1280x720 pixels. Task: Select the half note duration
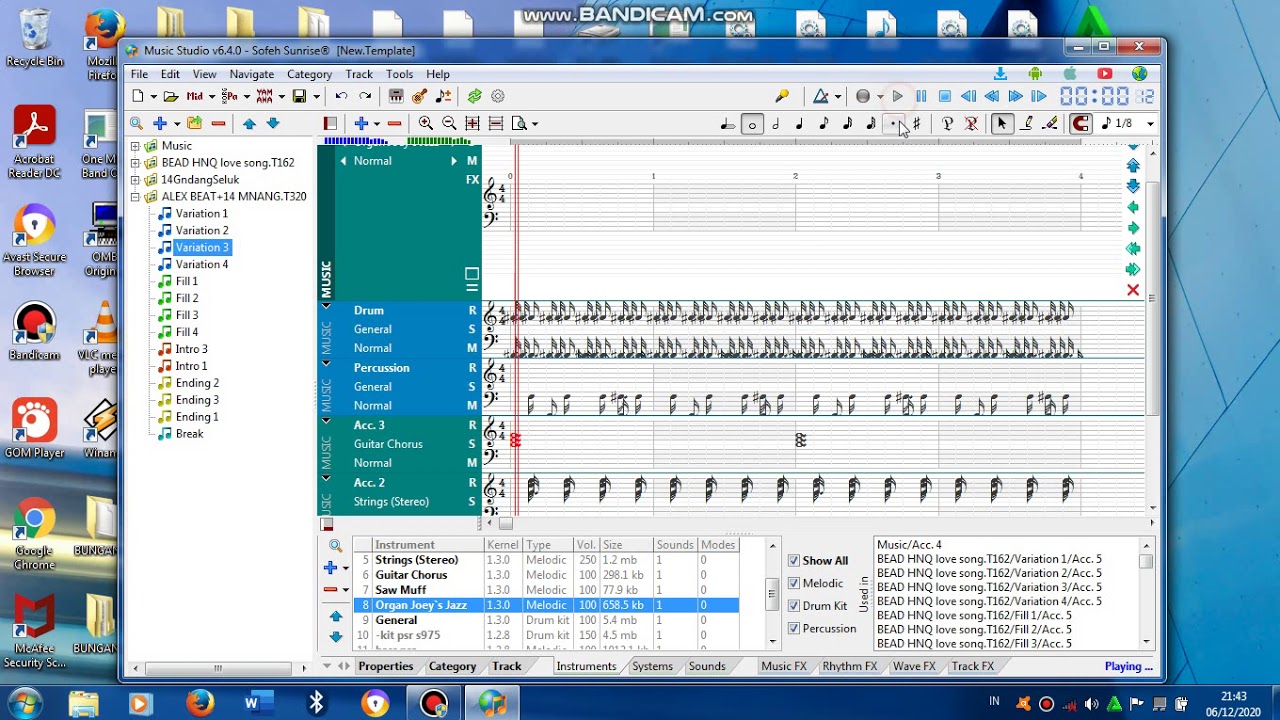click(776, 123)
